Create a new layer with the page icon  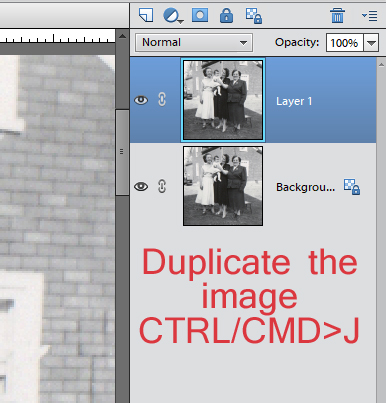146,15
